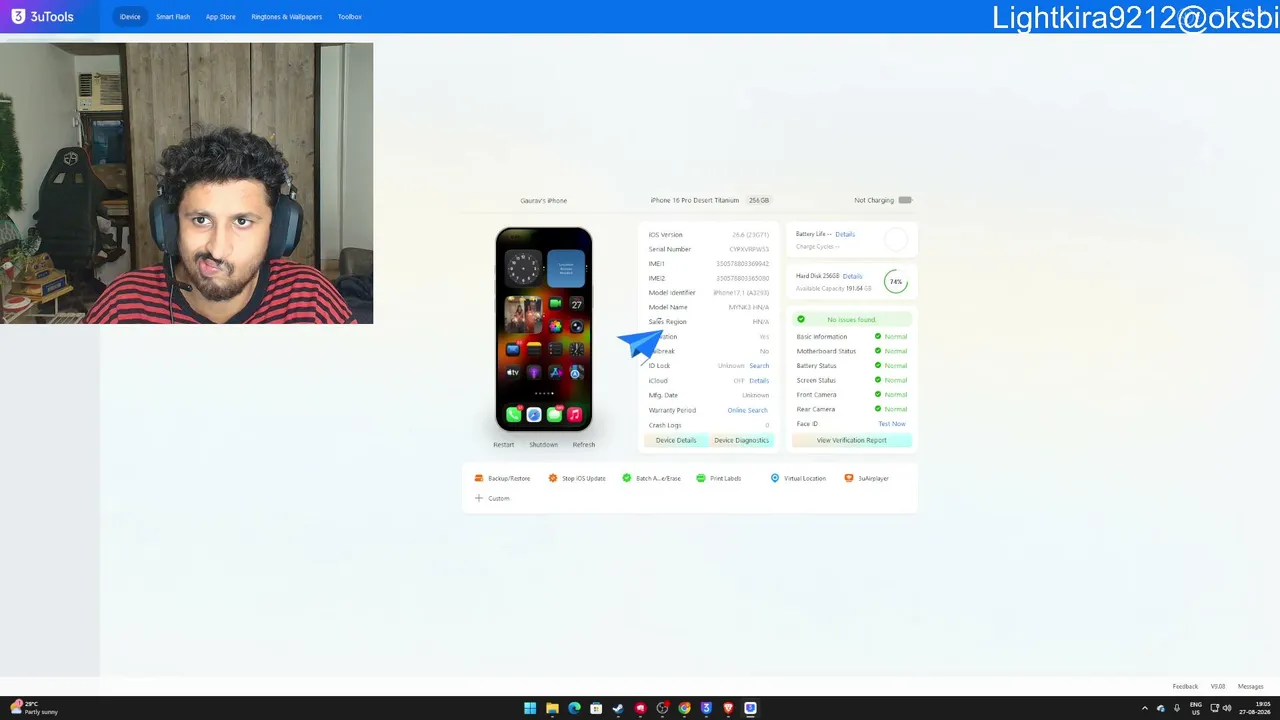Open iCloud Details link
This screenshot has height=720, width=1280.
pyautogui.click(x=759, y=381)
